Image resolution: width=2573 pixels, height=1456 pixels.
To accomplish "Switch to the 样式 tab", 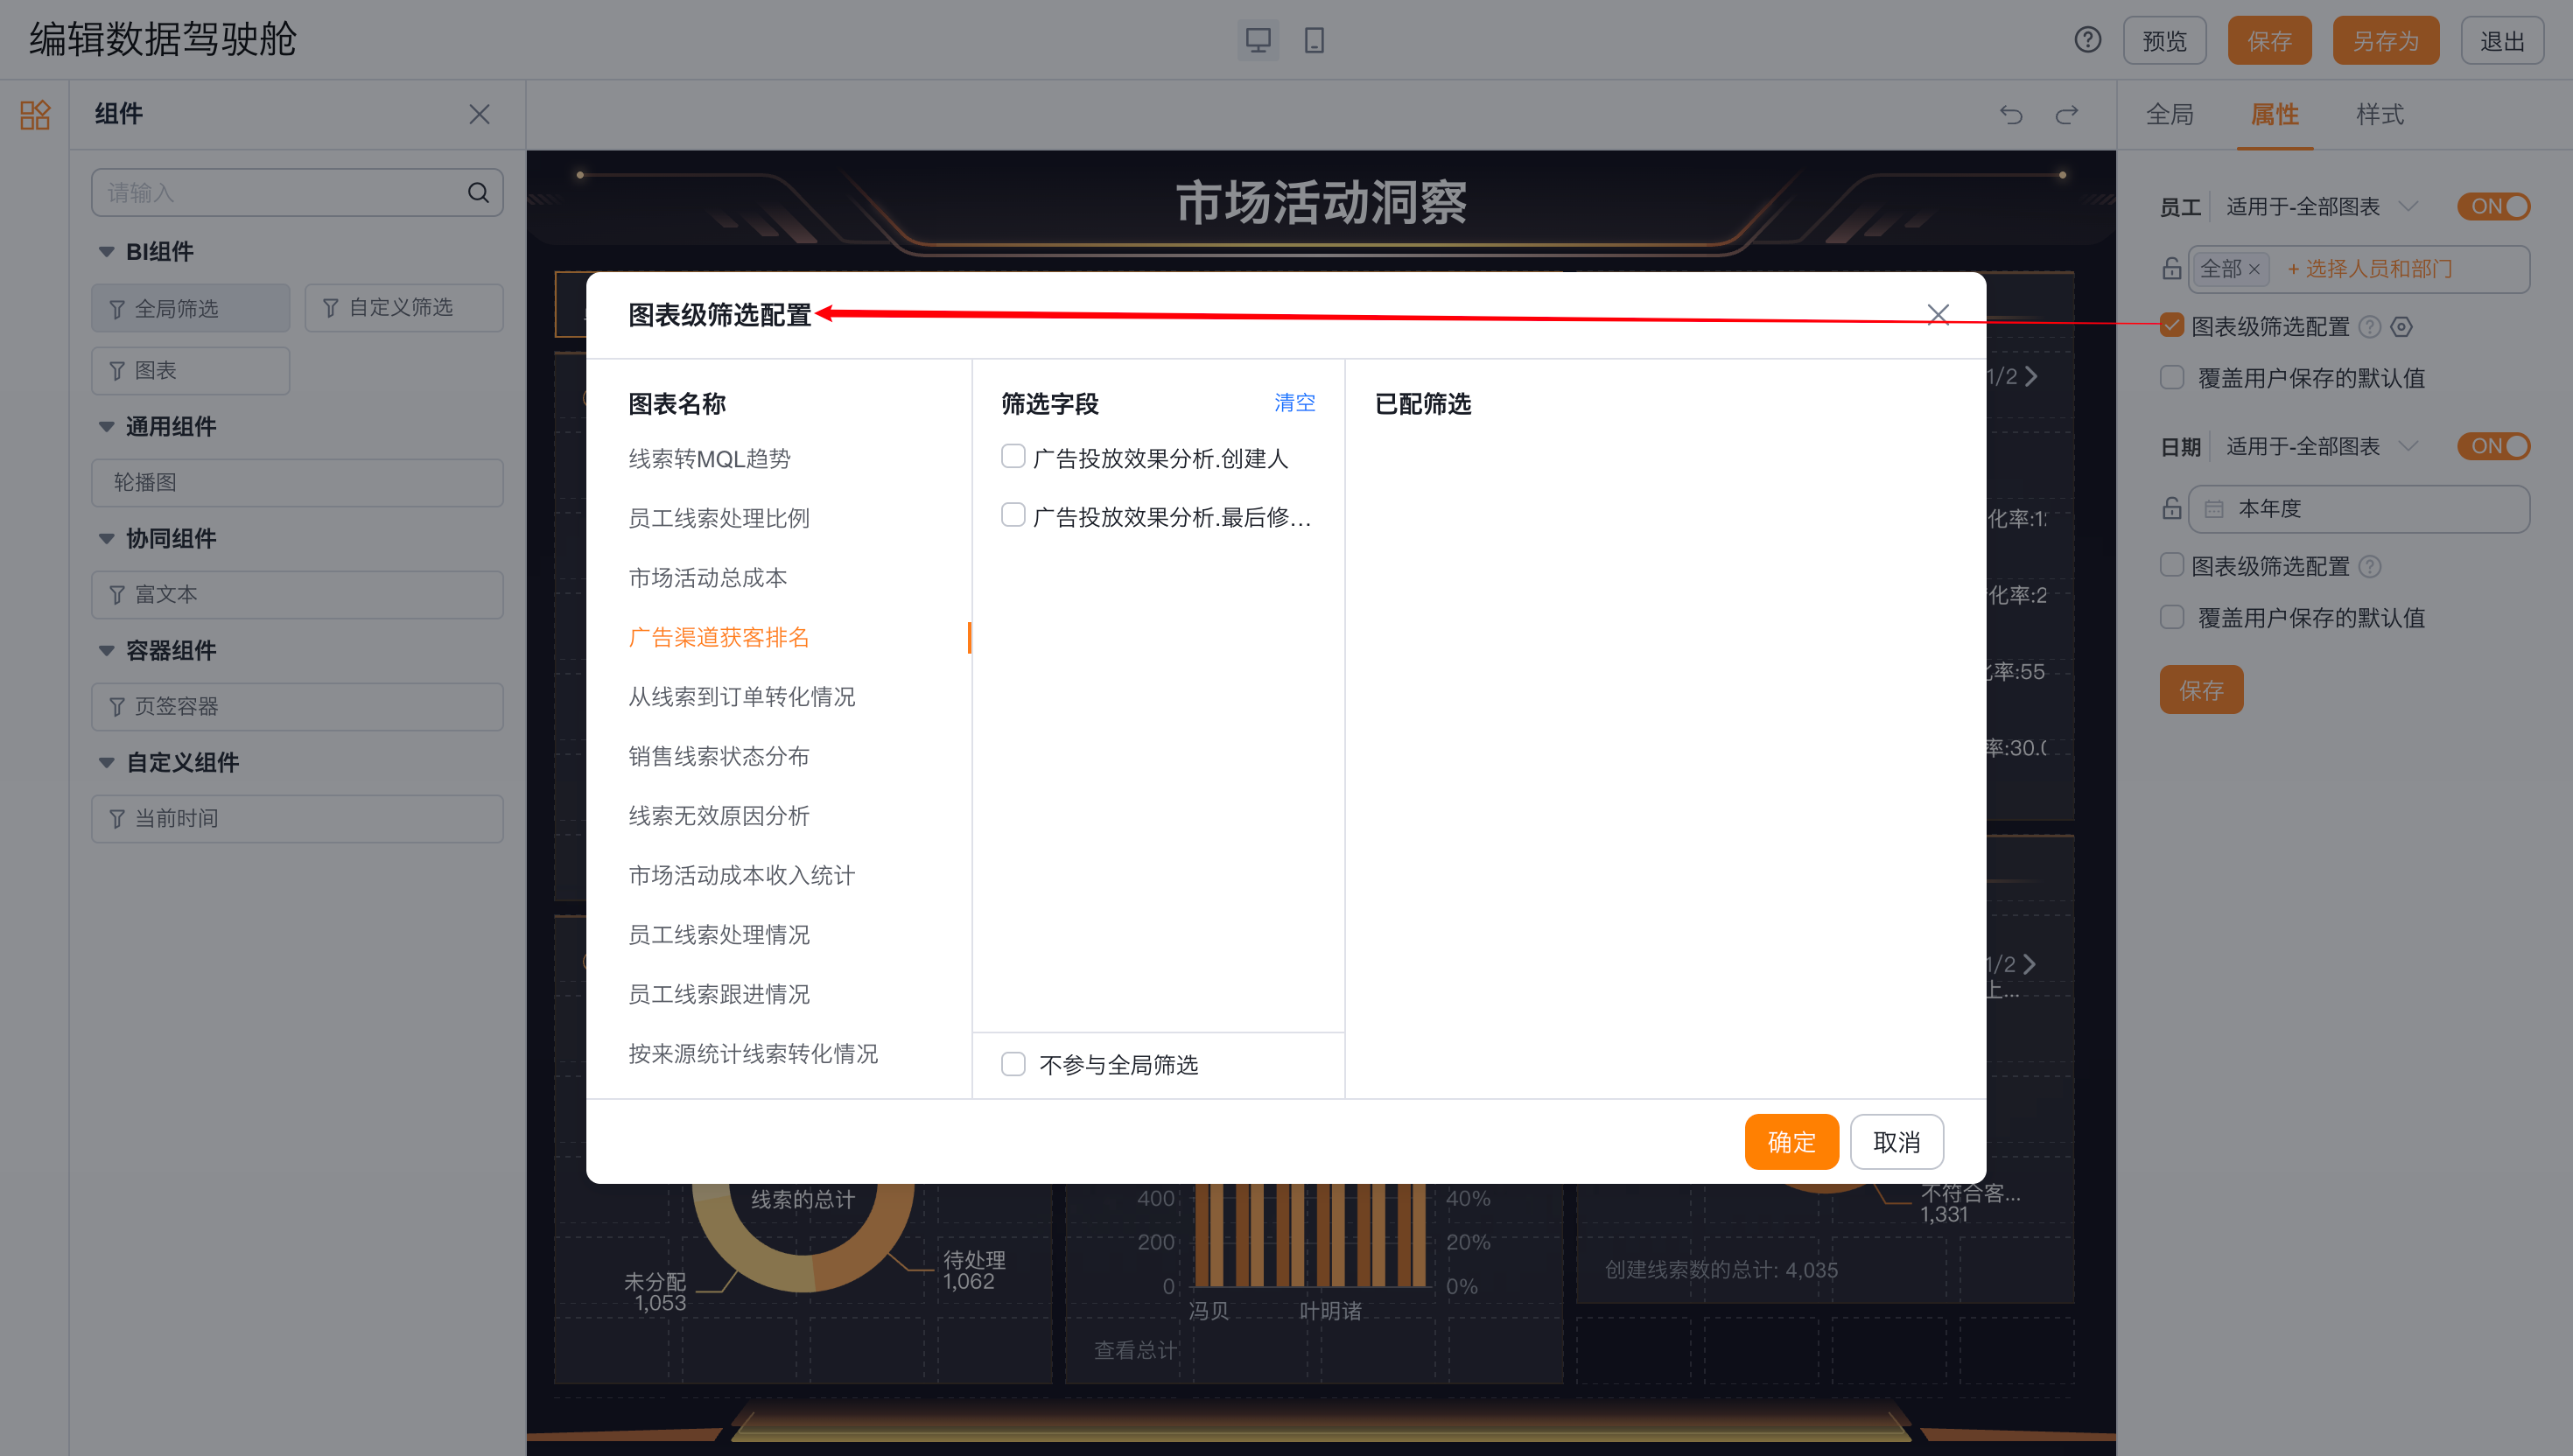I will (2379, 115).
